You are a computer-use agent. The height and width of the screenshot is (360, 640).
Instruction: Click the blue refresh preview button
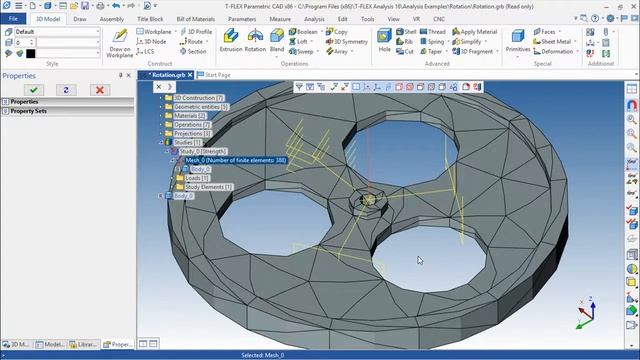66,90
